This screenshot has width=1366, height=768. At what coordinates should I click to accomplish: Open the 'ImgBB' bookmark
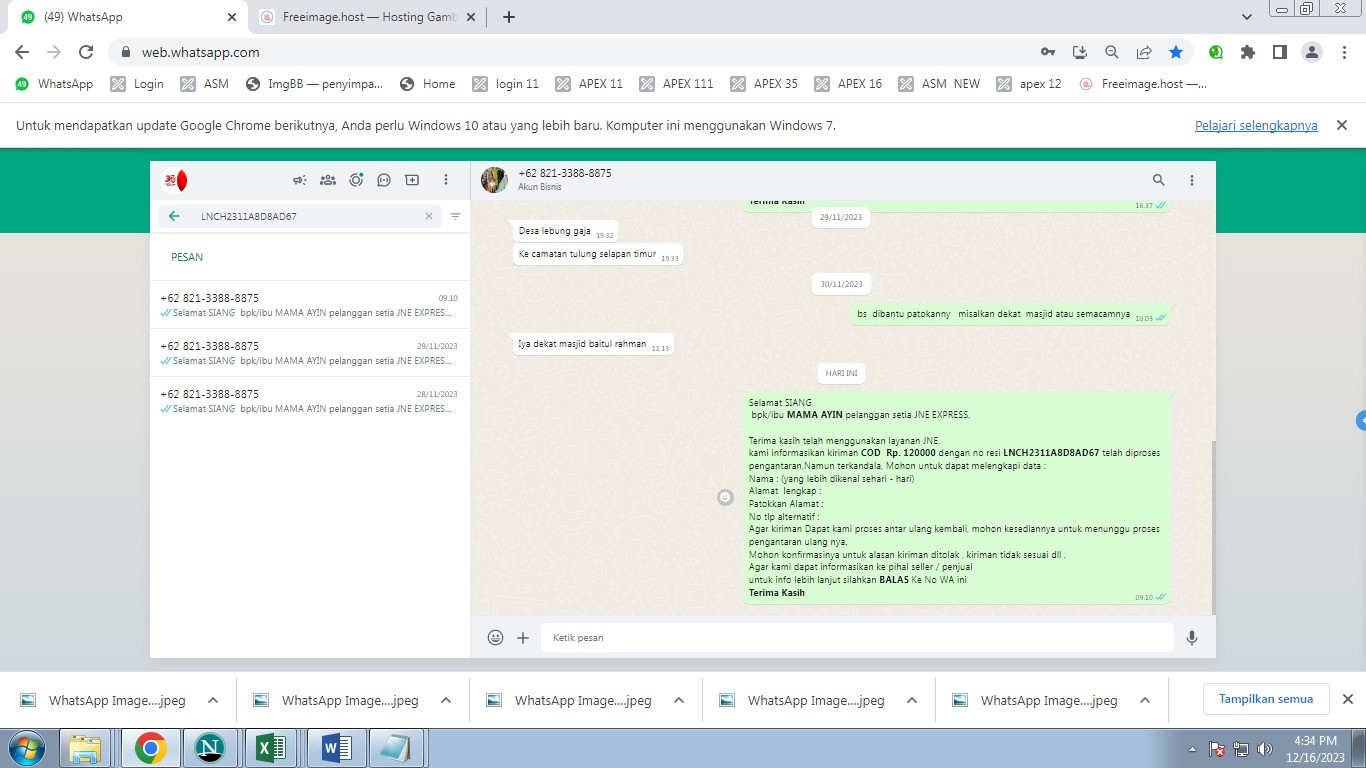click(314, 84)
